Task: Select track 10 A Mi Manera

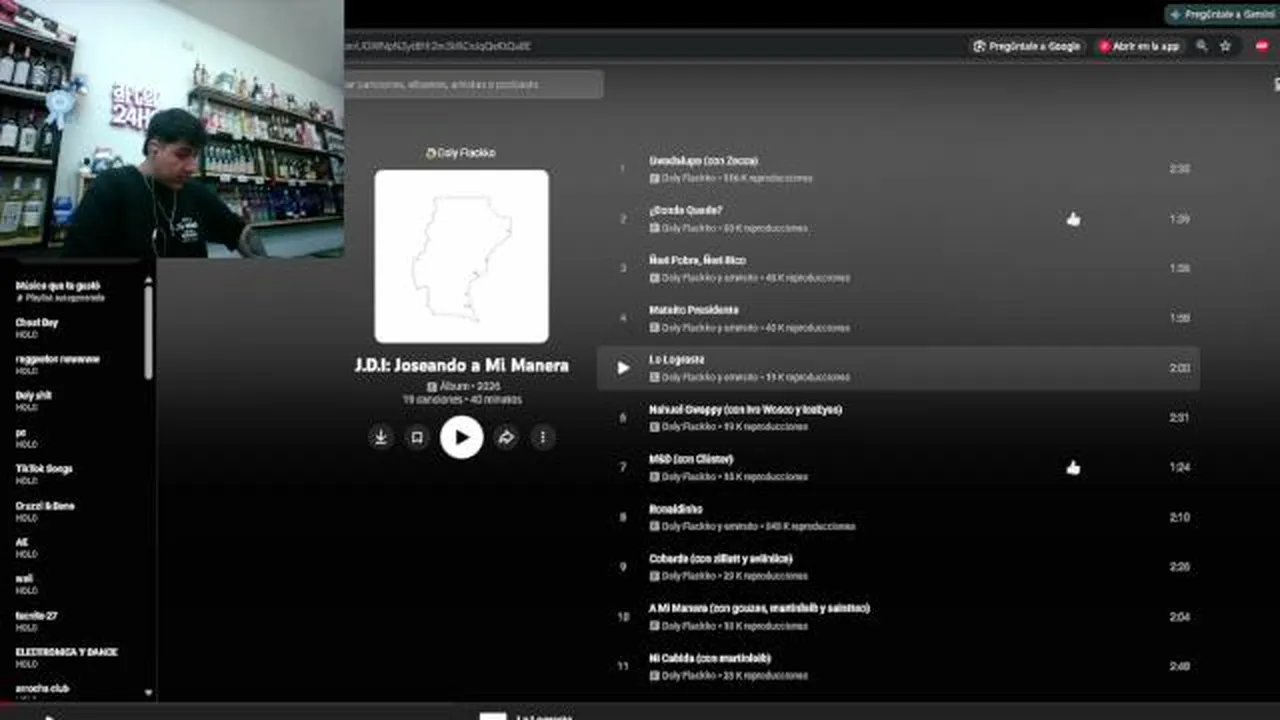Action: [898, 617]
